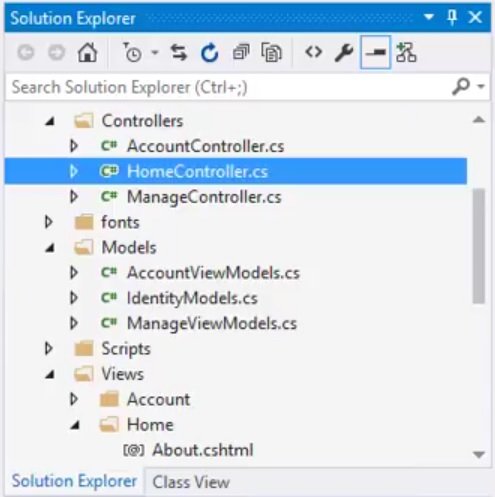Open the About.cshtml file
The width and height of the screenshot is (495, 497).
(203, 450)
